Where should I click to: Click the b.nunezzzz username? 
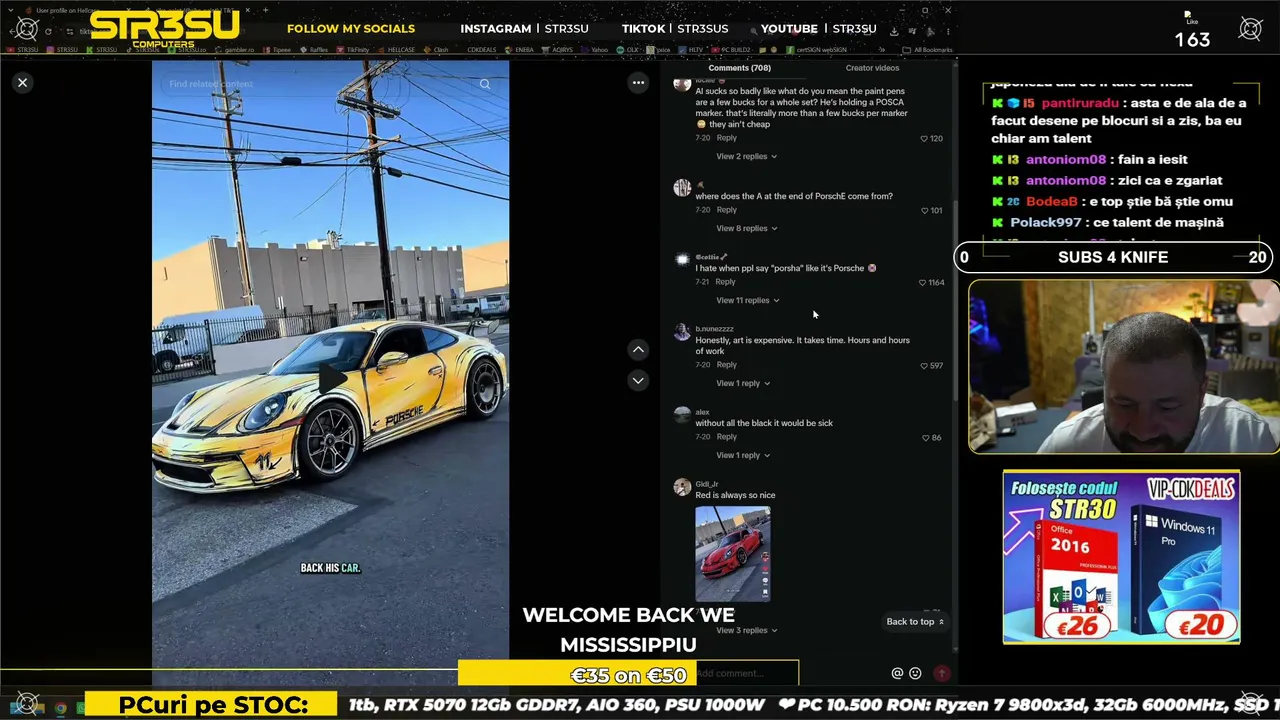pos(715,329)
